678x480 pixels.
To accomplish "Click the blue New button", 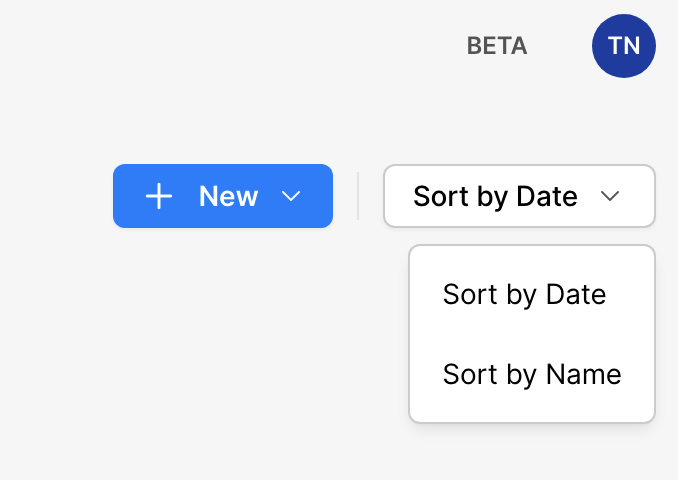I will [x=222, y=196].
